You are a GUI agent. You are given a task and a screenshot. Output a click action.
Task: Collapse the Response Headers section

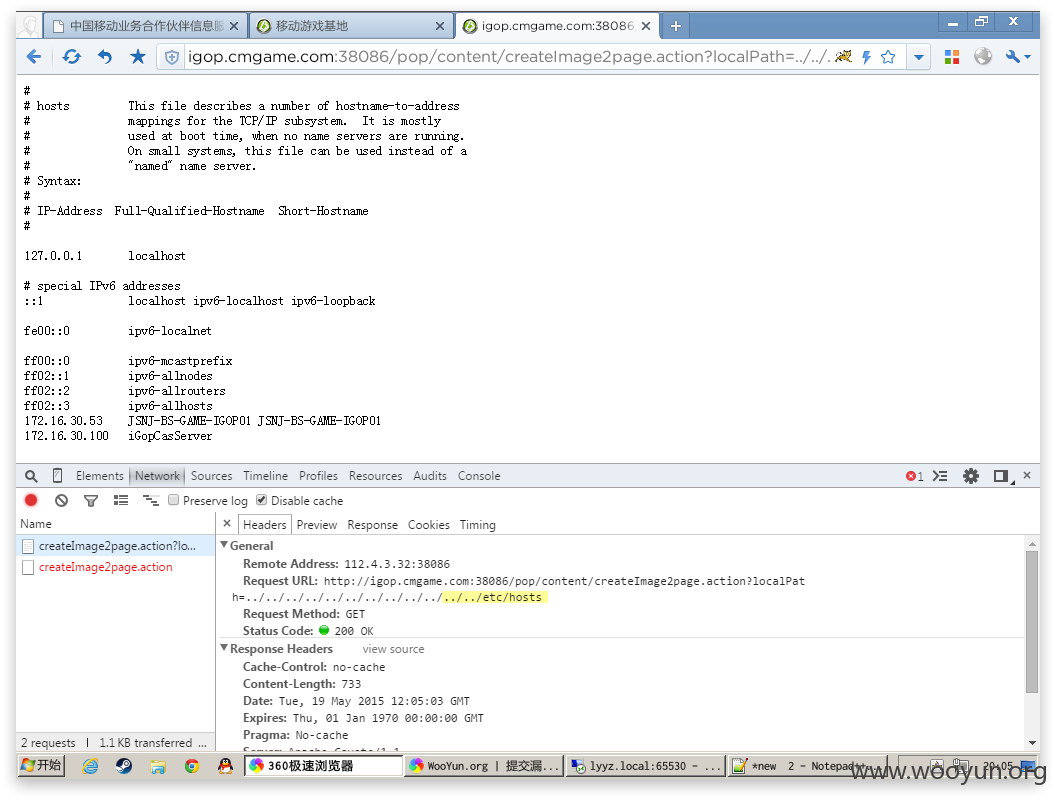224,648
